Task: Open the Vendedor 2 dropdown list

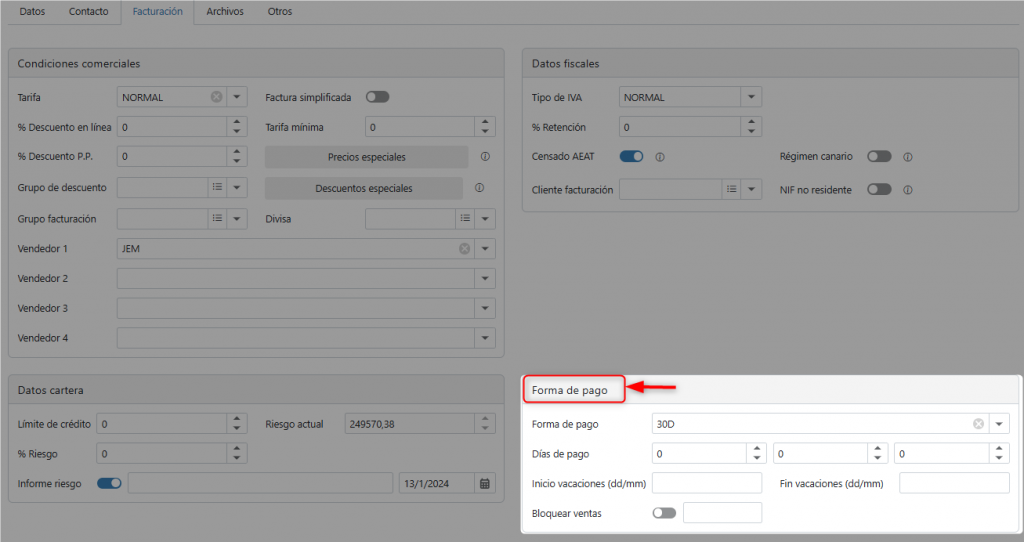Action: pos(485,279)
